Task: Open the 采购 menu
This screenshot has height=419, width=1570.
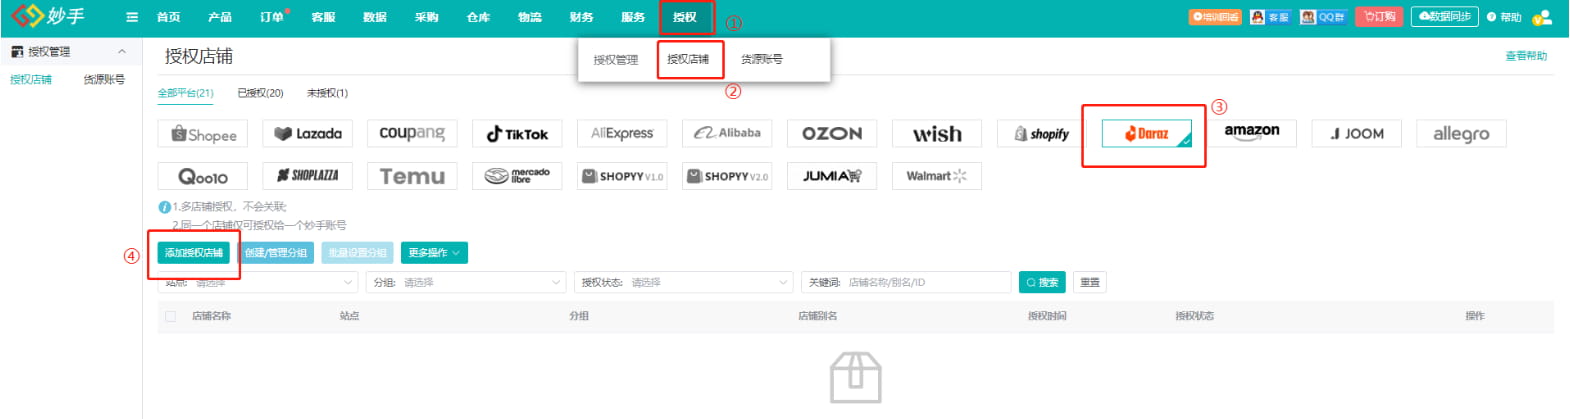Action: (427, 17)
